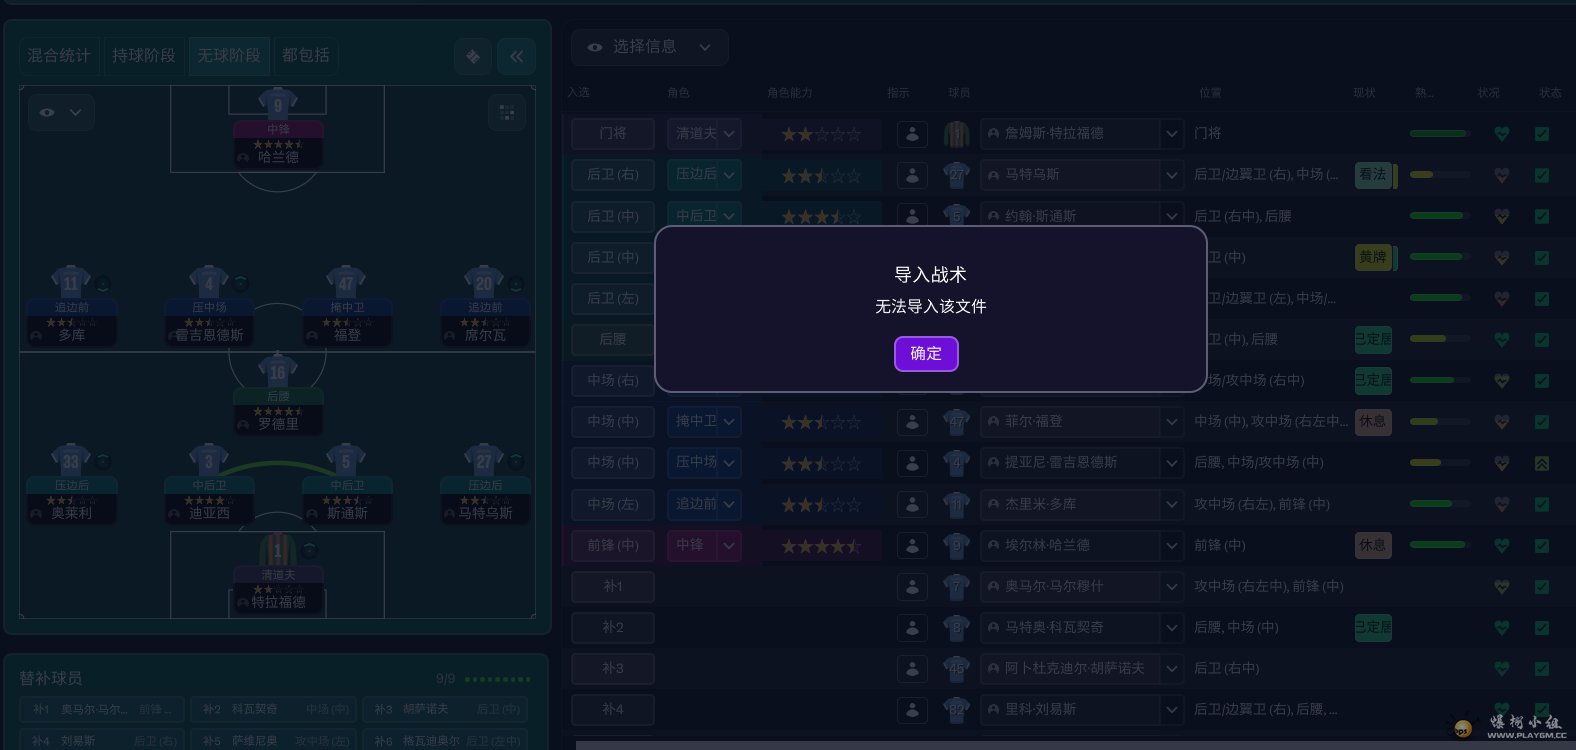The image size is (1576, 750).
Task: Toggle the status checkbox for 埃尔林·哈兰德
Action: tap(1542, 546)
